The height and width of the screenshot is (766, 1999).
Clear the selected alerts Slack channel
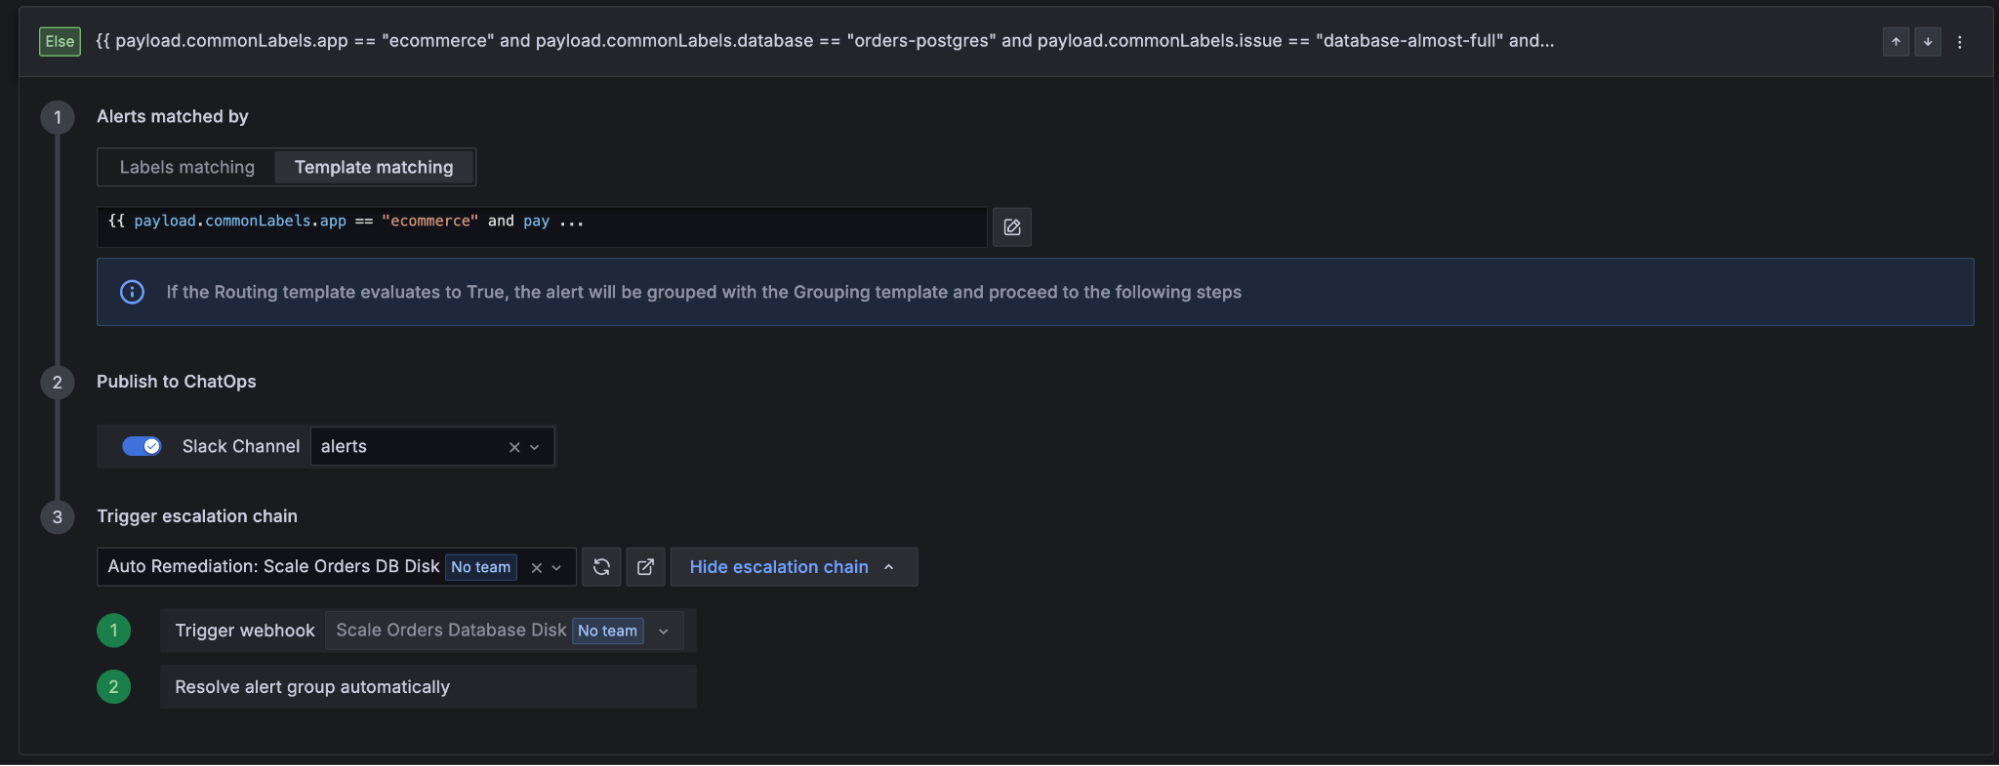514,446
